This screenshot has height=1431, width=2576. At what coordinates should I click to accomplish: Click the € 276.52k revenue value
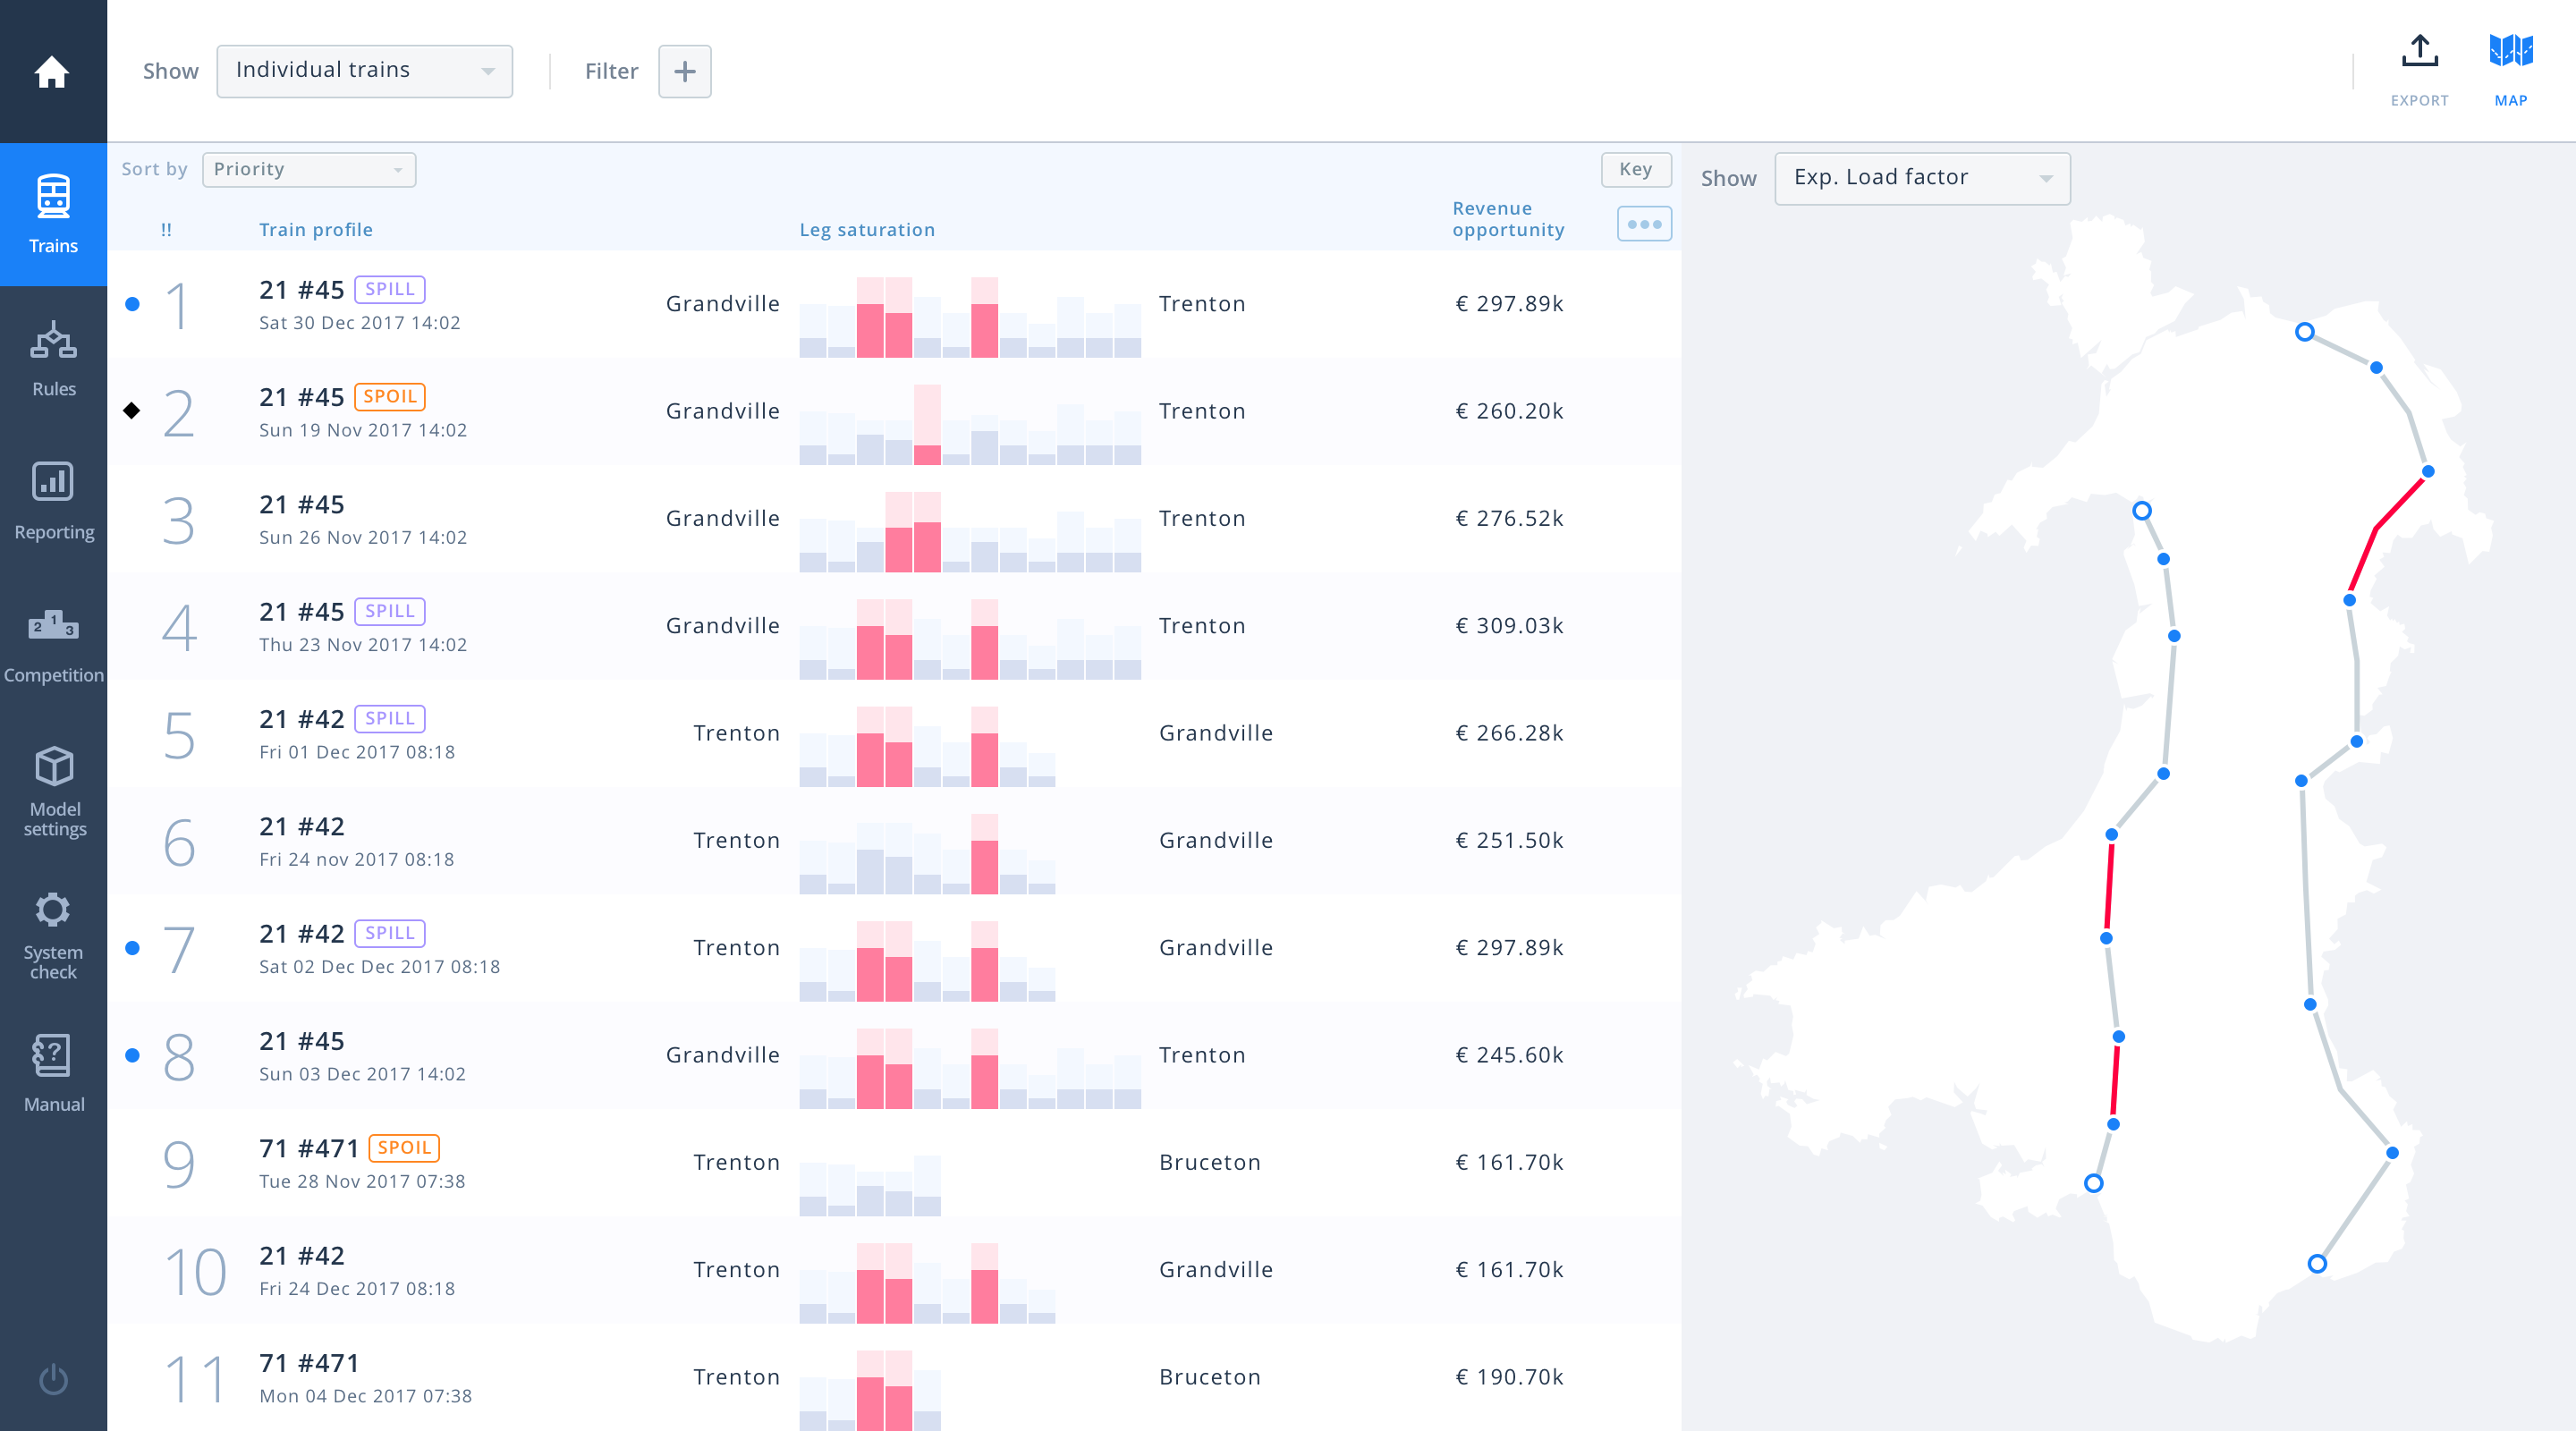[x=1509, y=519]
